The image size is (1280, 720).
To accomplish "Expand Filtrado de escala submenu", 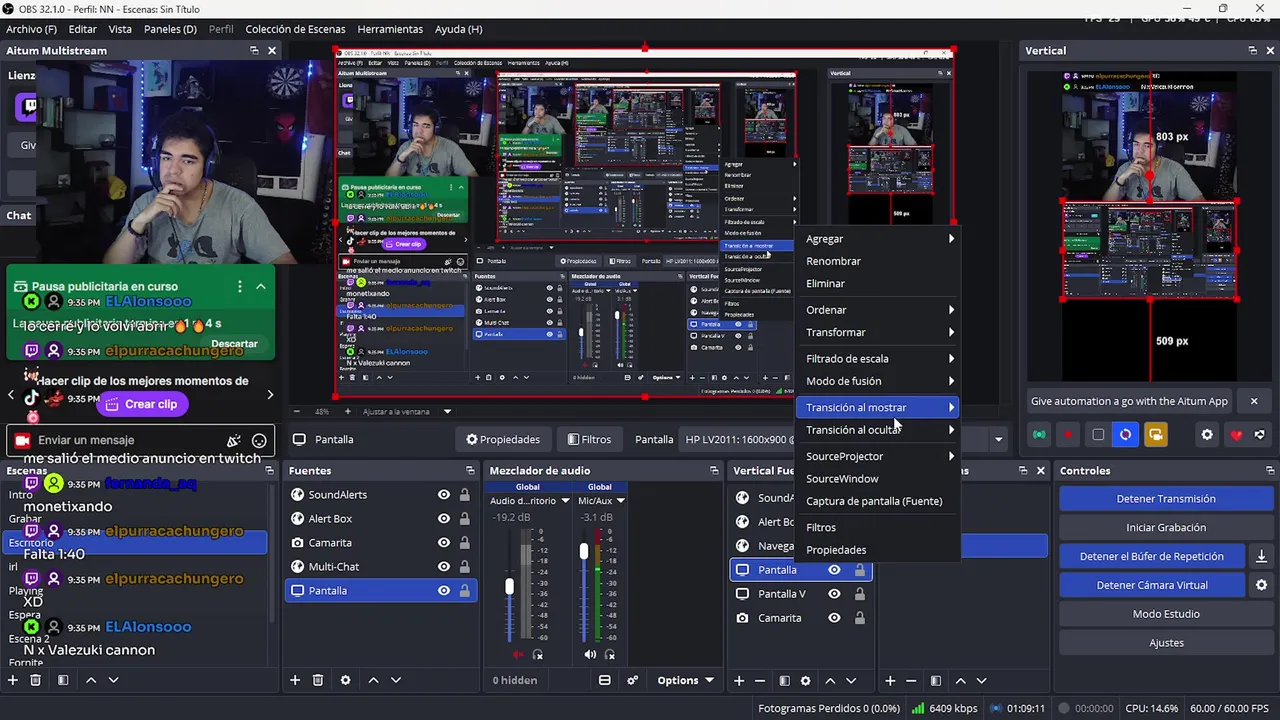I will point(877,358).
